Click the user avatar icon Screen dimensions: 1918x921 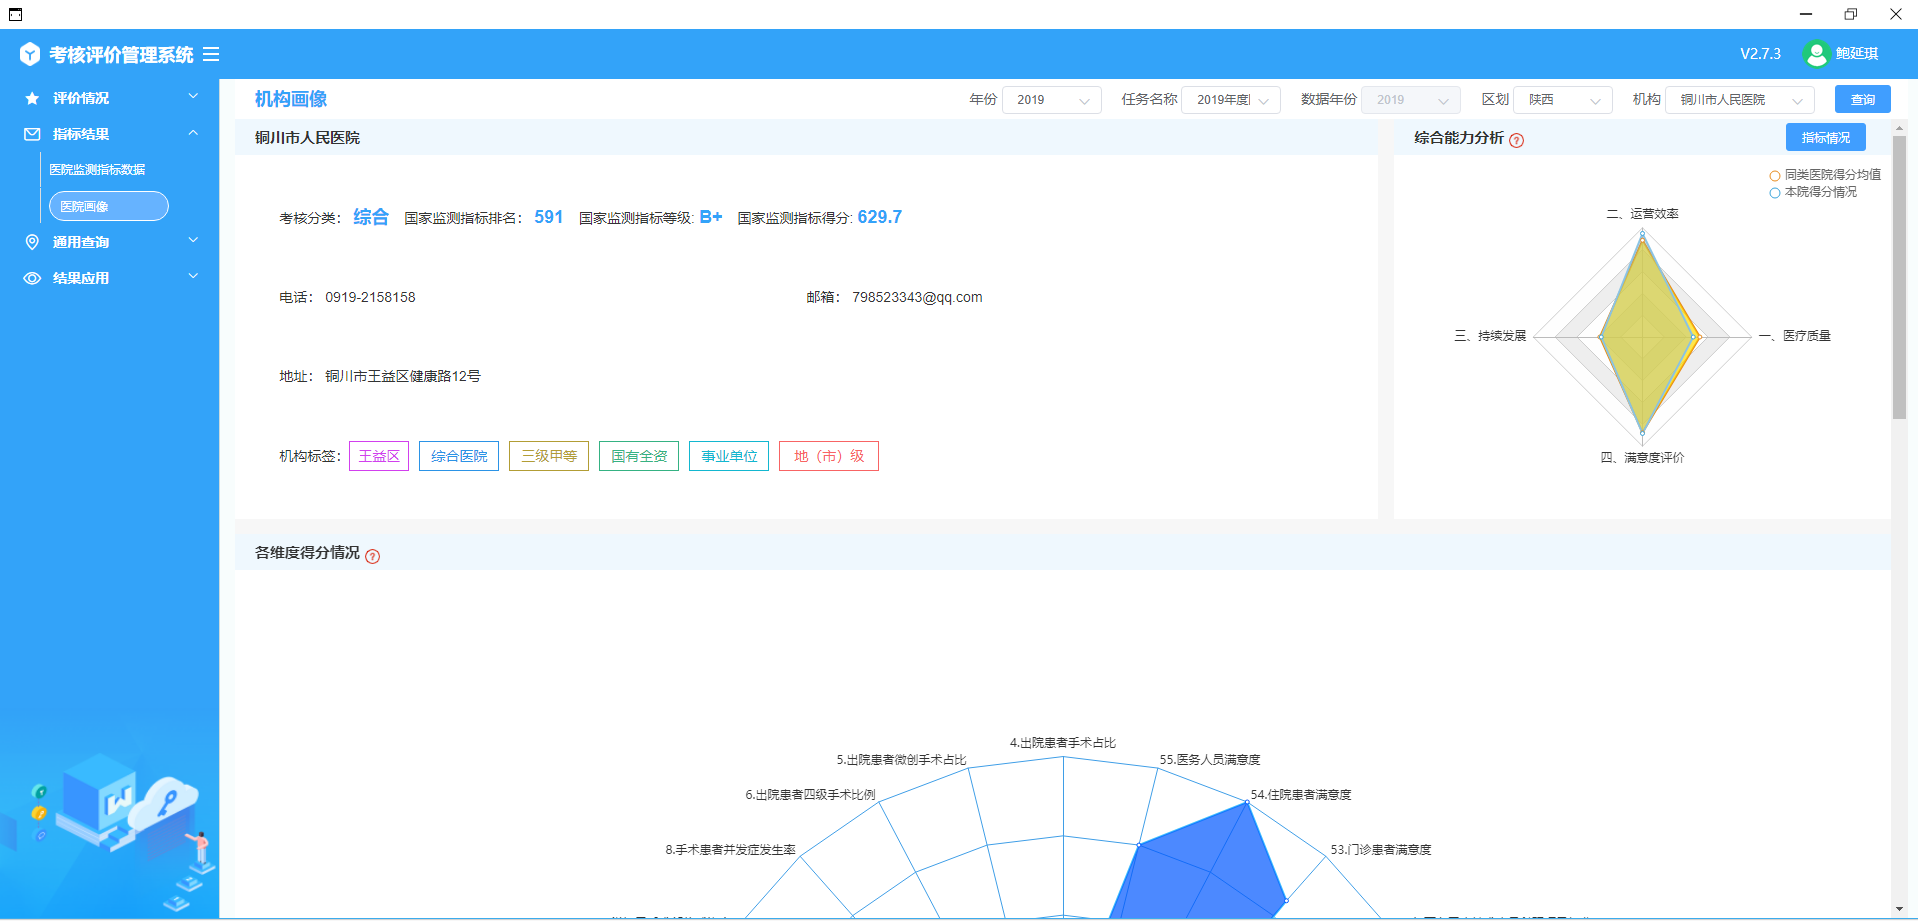1816,54
